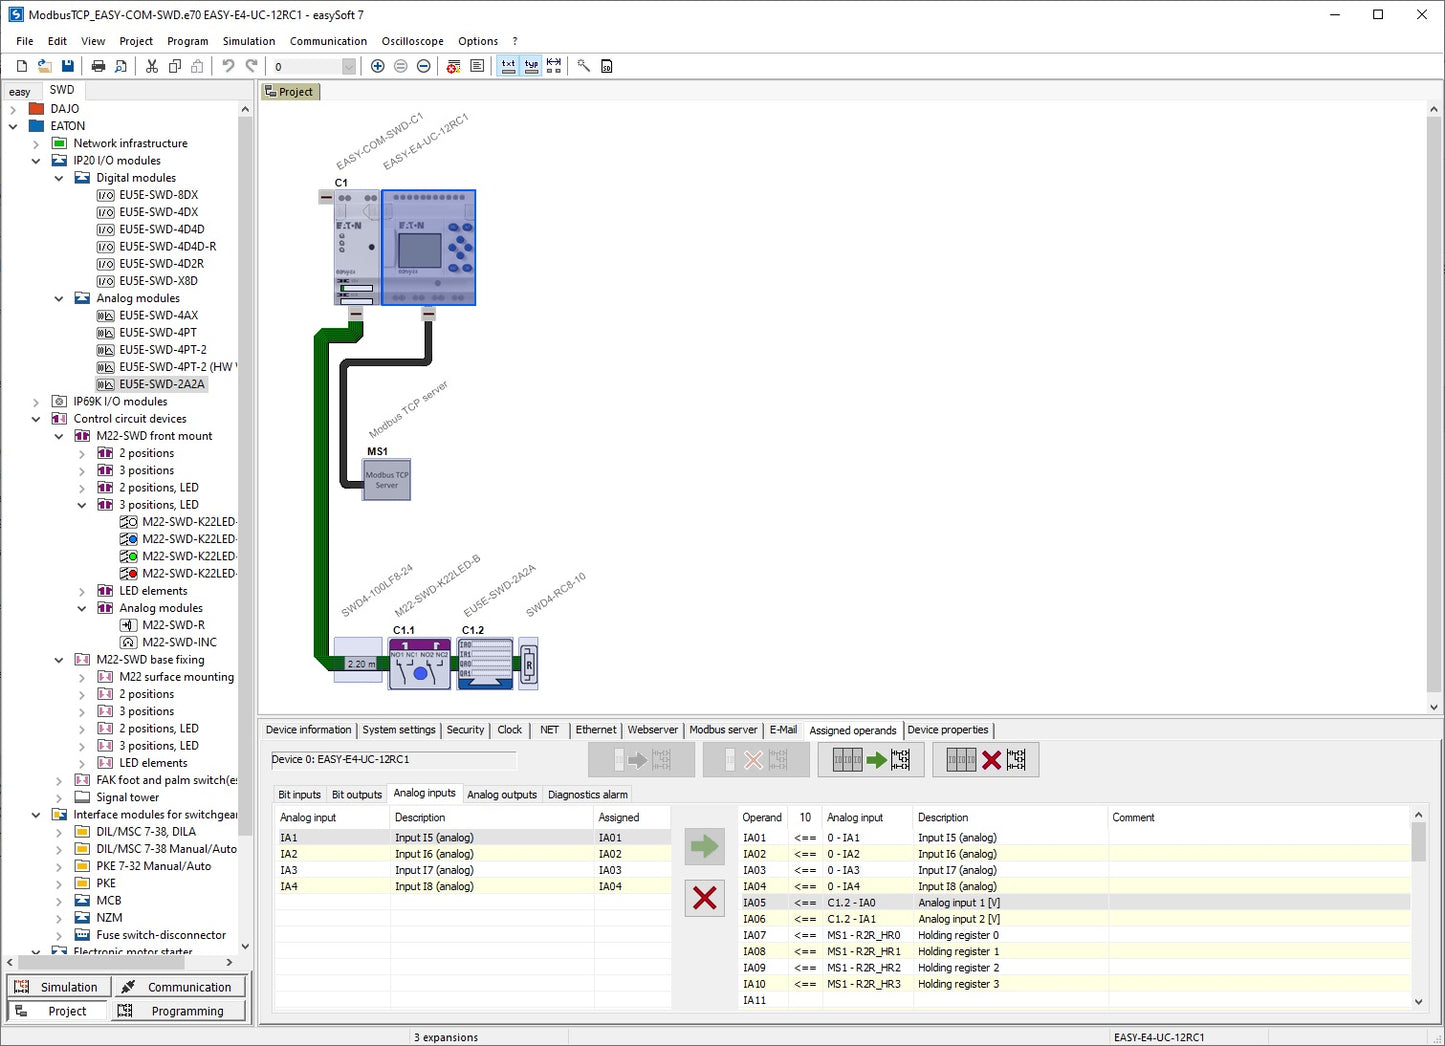Select the 'easy' catalog tab
Image resolution: width=1445 pixels, height=1046 pixels.
20,91
